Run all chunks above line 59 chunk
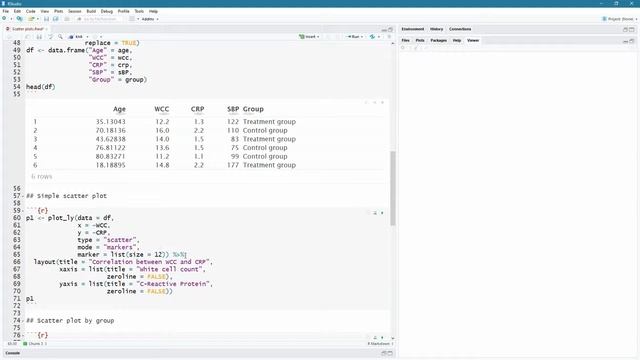 (375, 213)
